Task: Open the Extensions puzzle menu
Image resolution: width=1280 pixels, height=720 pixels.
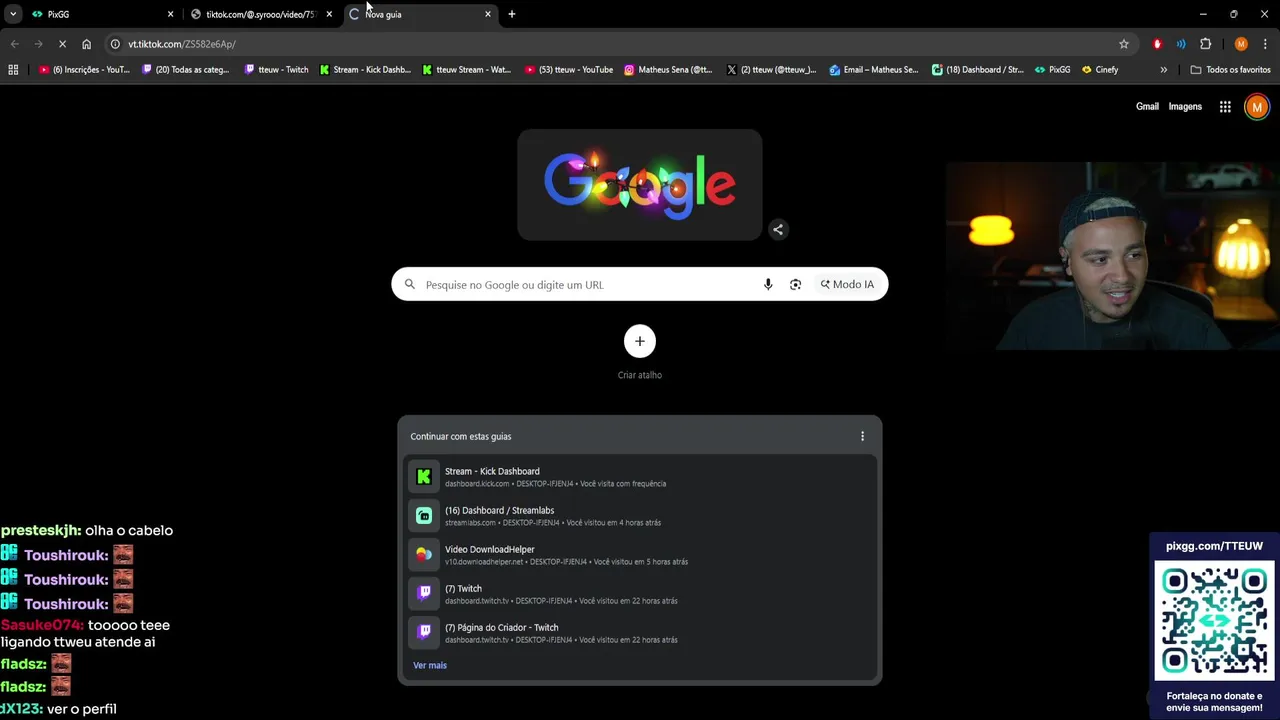Action: 1205,44
